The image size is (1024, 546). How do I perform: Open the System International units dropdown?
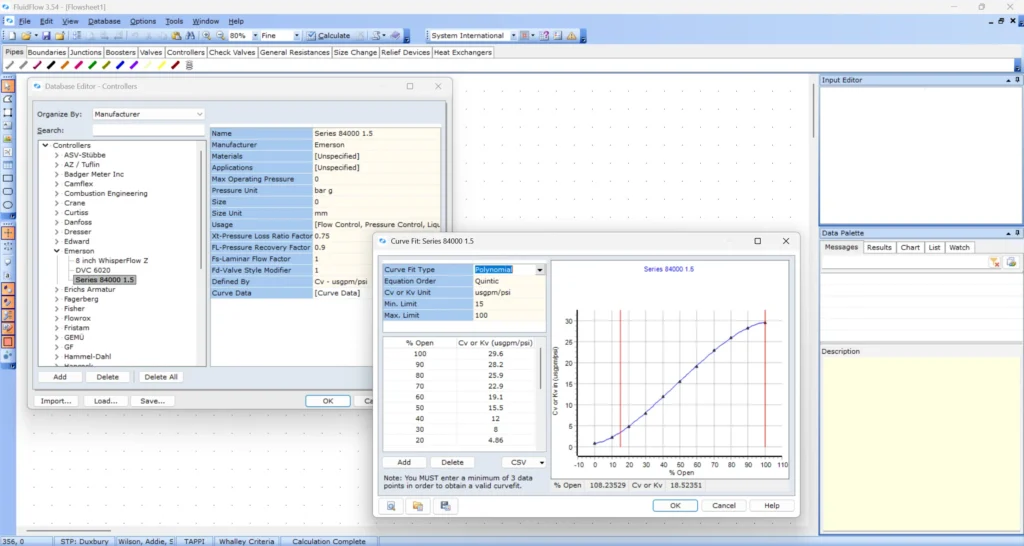click(513, 36)
